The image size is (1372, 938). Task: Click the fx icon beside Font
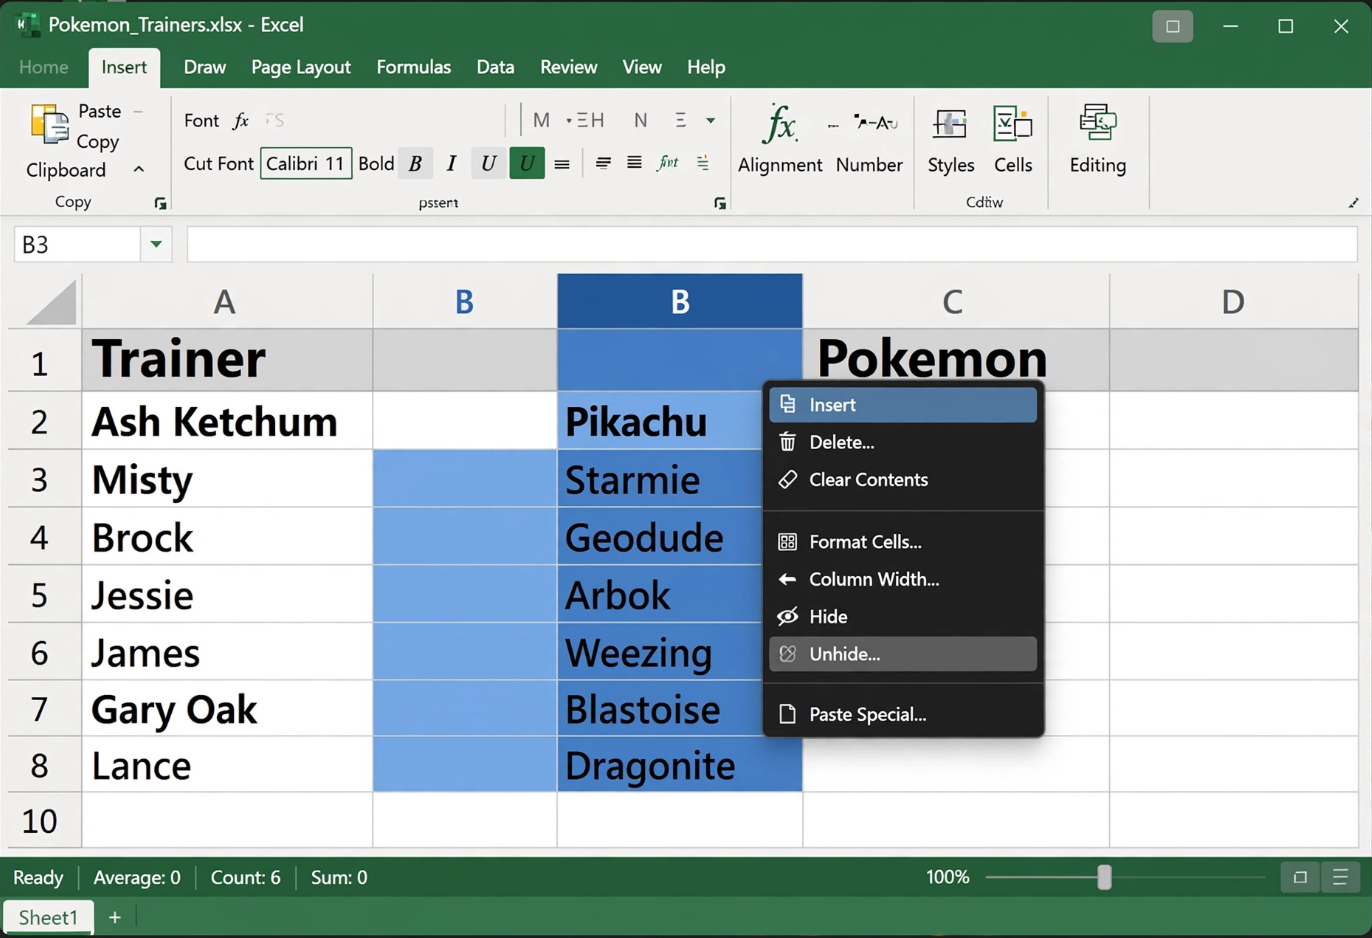coord(241,121)
